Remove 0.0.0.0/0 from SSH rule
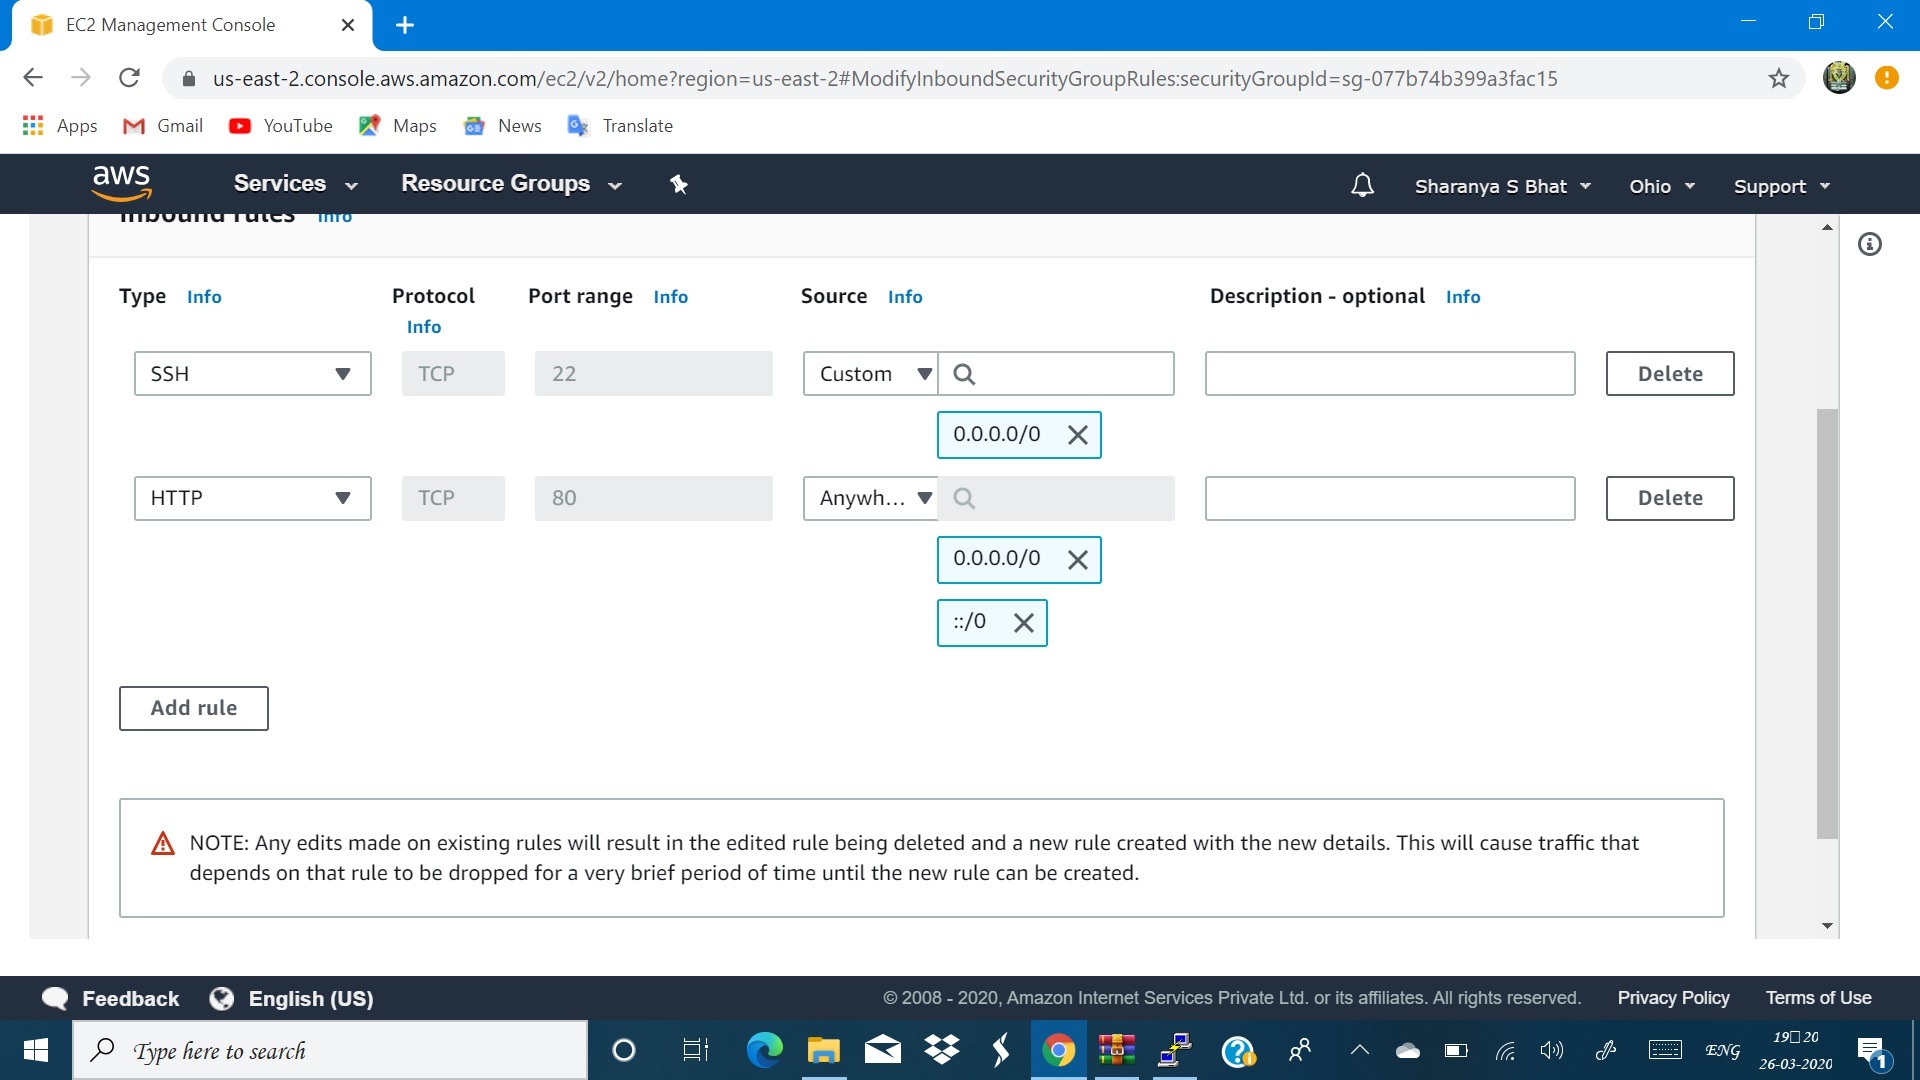The width and height of the screenshot is (1920, 1080). 1077,435
